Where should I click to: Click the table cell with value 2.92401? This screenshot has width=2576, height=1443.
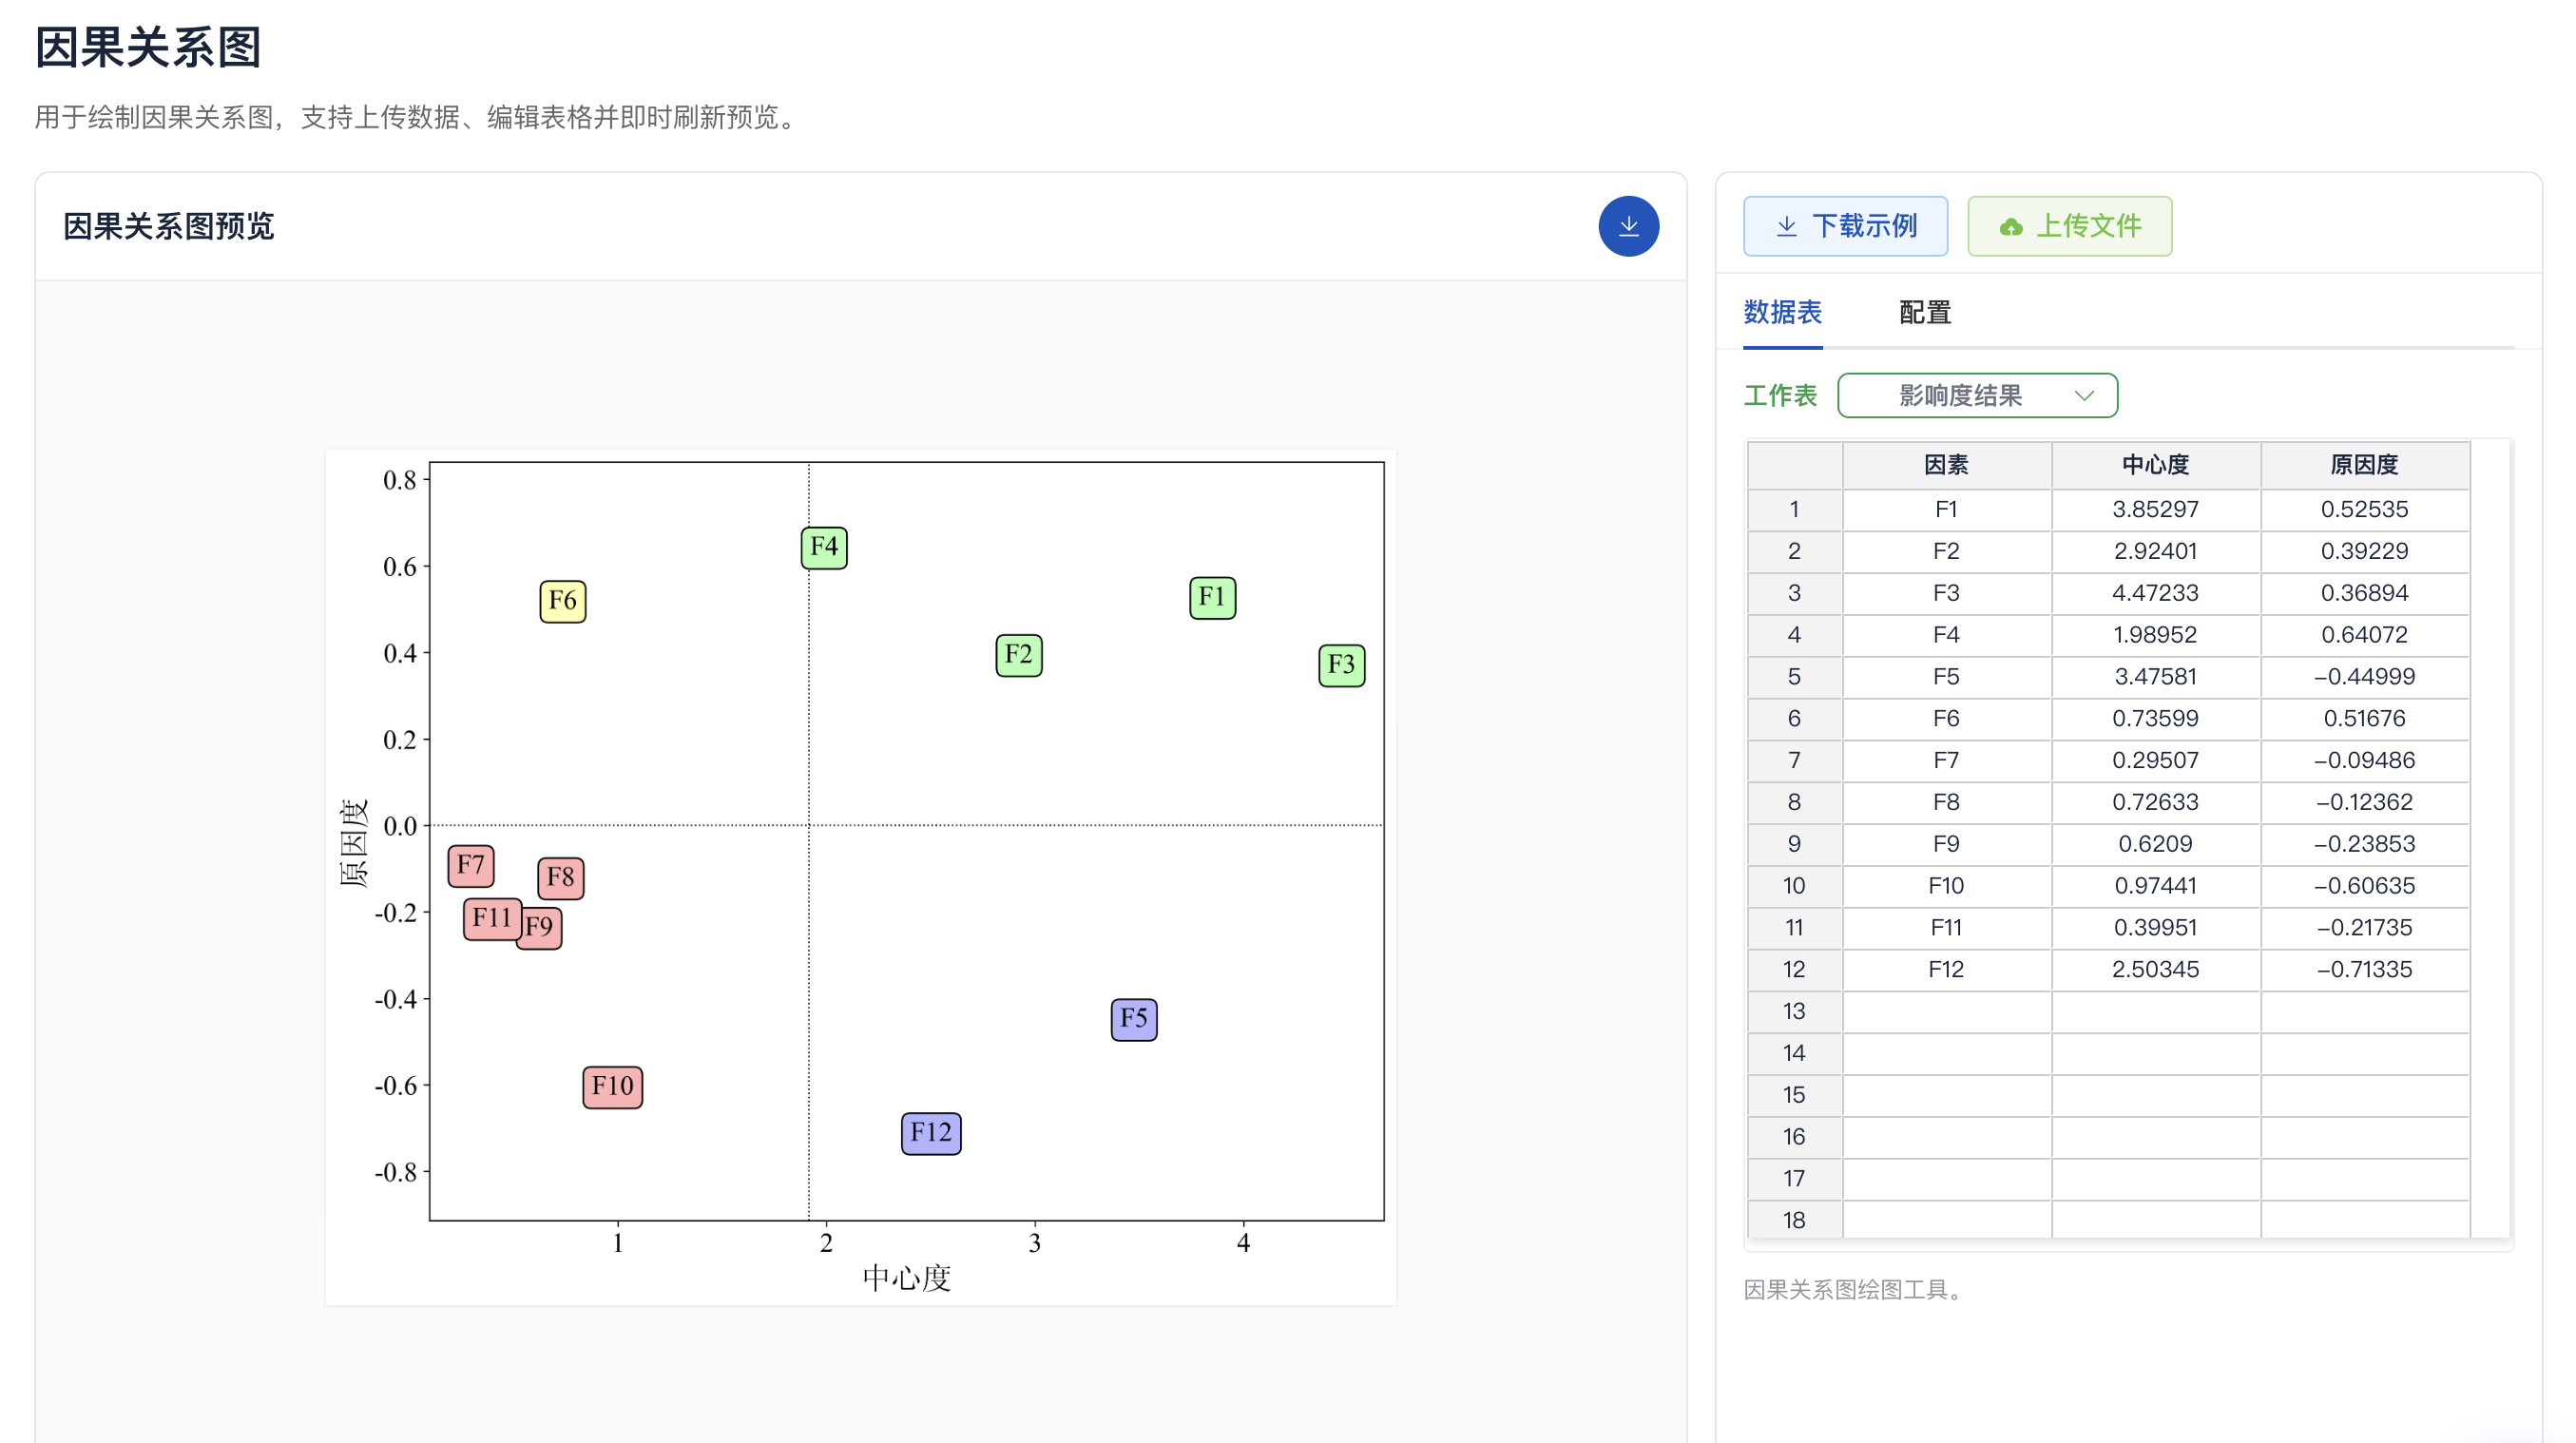(x=2155, y=551)
